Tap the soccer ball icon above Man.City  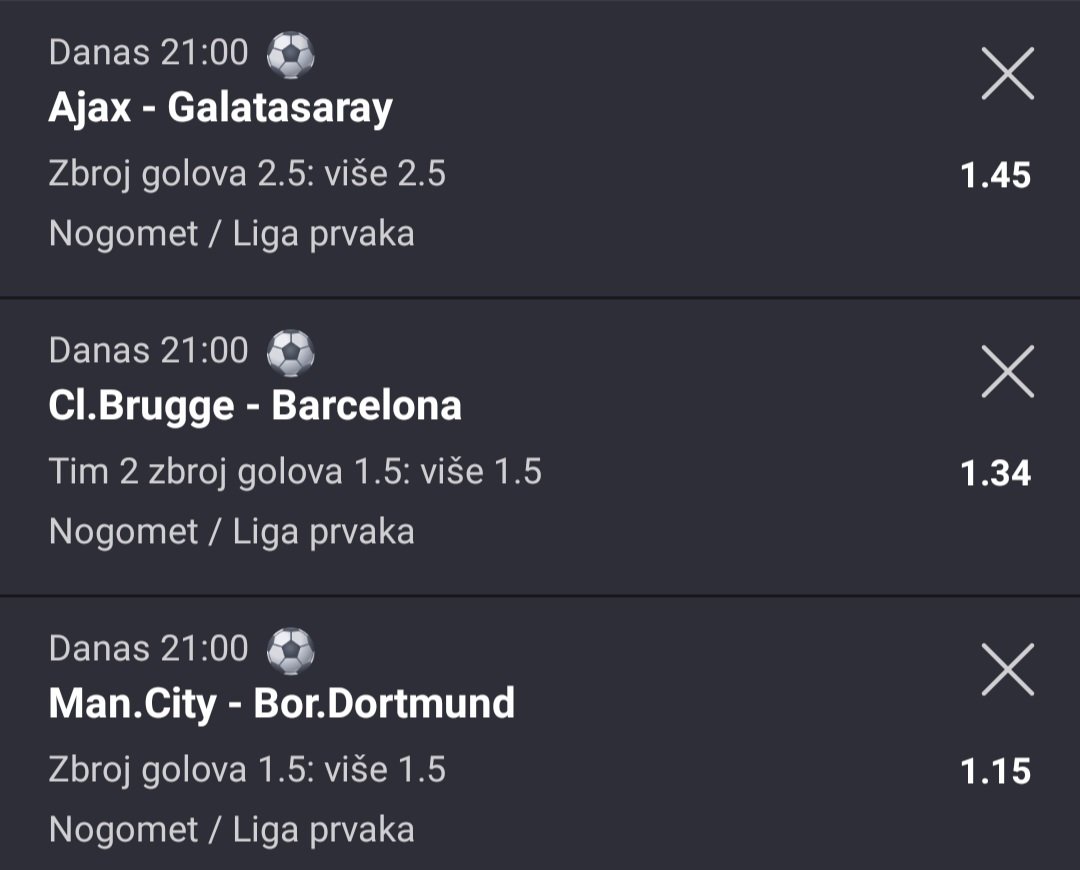pos(290,650)
